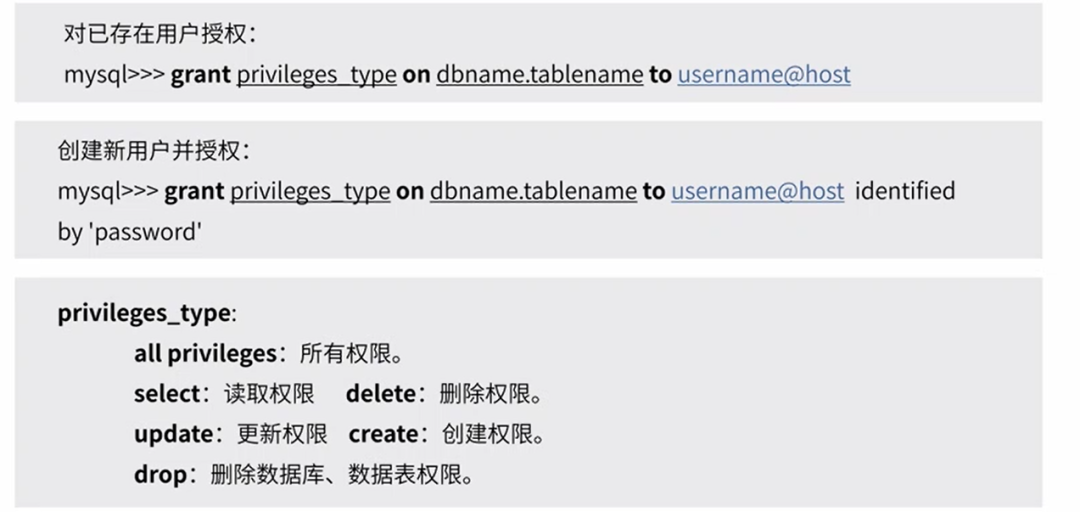Click the bold 'update' privilege keyword
Image resolution: width=1080 pixels, height=512 pixels.
click(x=173, y=434)
